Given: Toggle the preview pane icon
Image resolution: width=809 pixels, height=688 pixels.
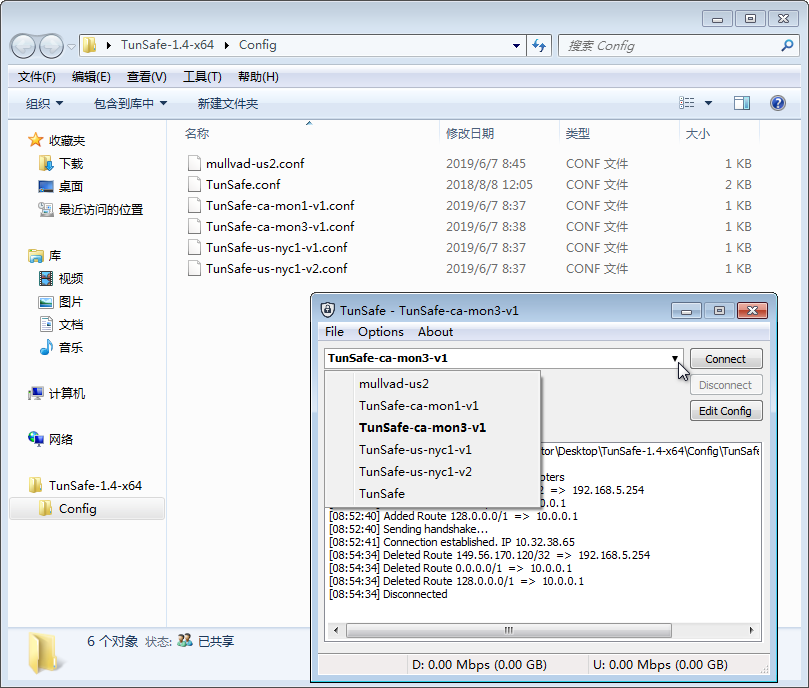Looking at the screenshot, I should pos(742,103).
